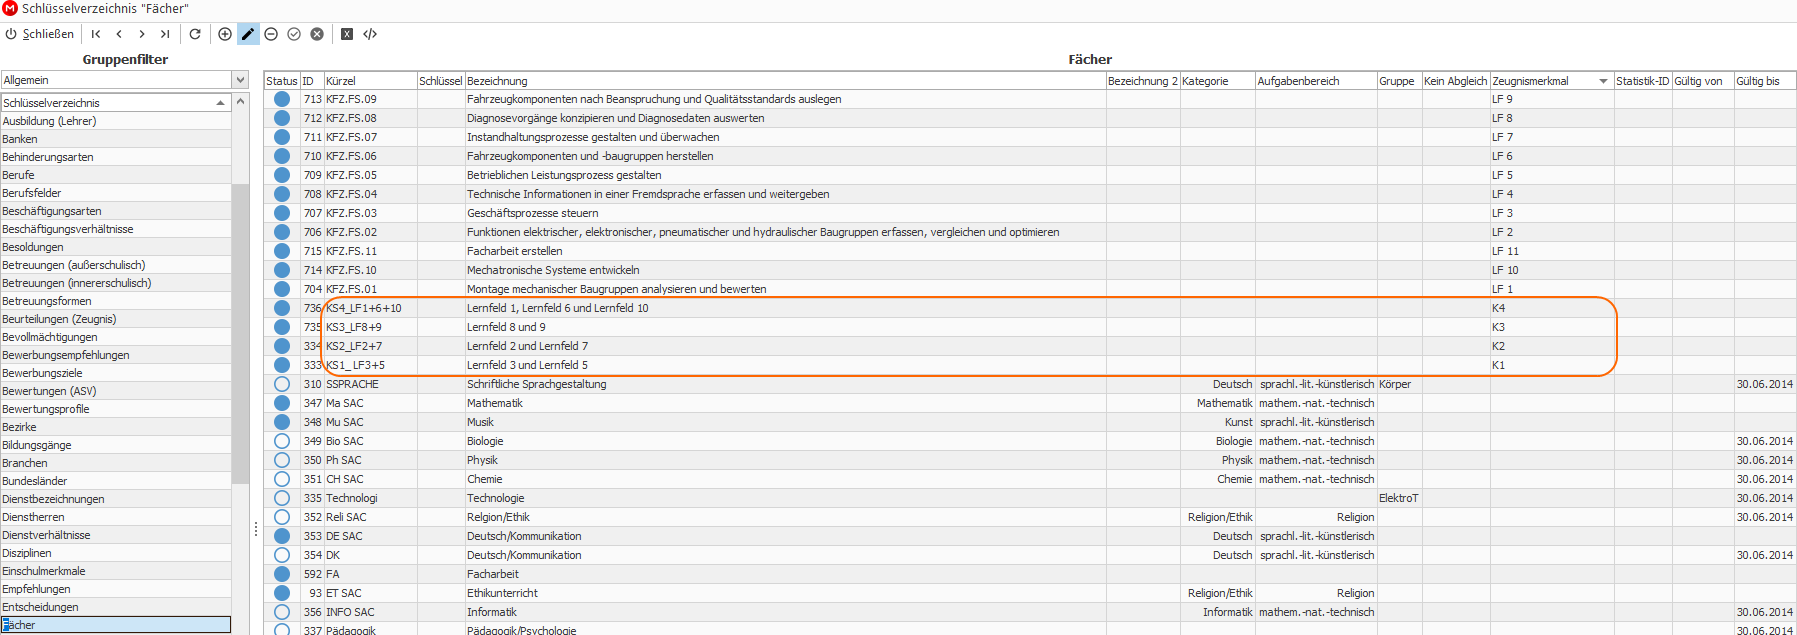Toggle sort arrow on Schlüsselverzeichnis header
Image resolution: width=1797 pixels, height=635 pixels.
coord(220,103)
